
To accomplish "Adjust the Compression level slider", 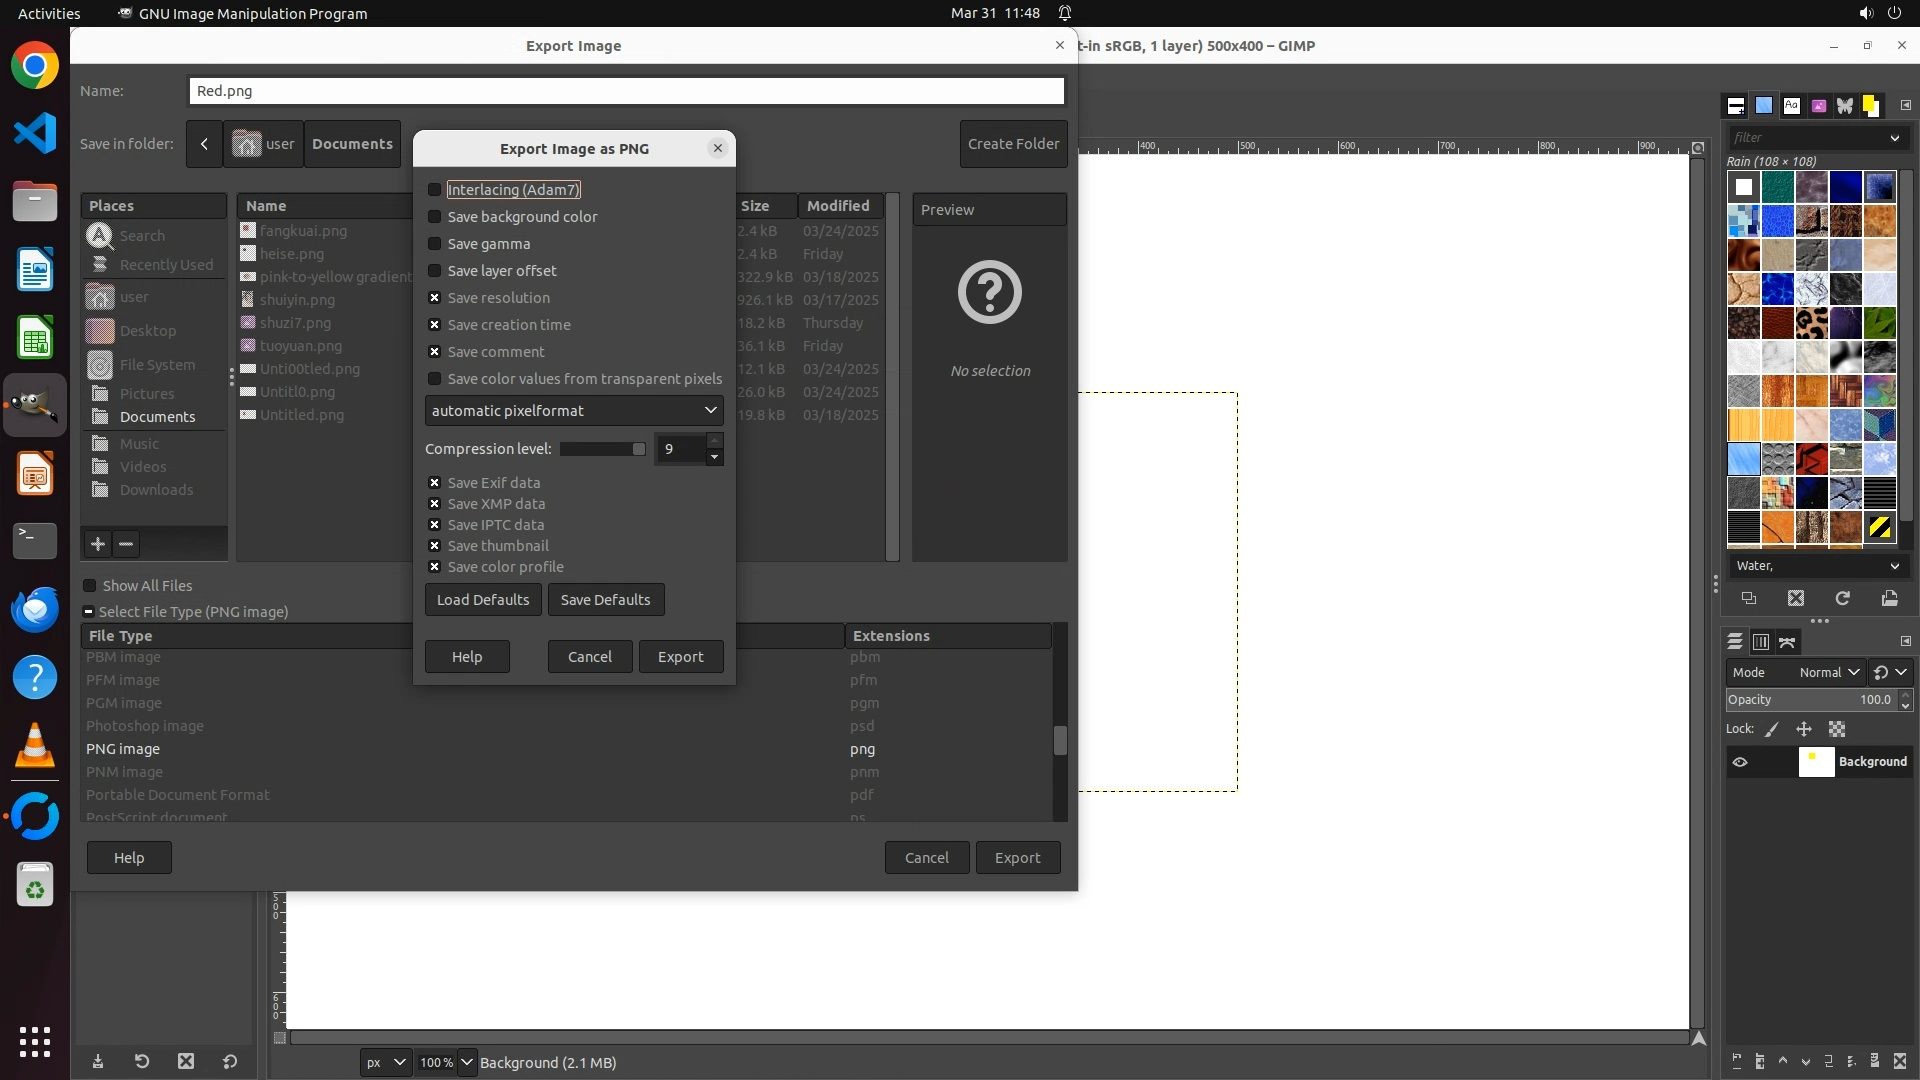I will pos(602,449).
